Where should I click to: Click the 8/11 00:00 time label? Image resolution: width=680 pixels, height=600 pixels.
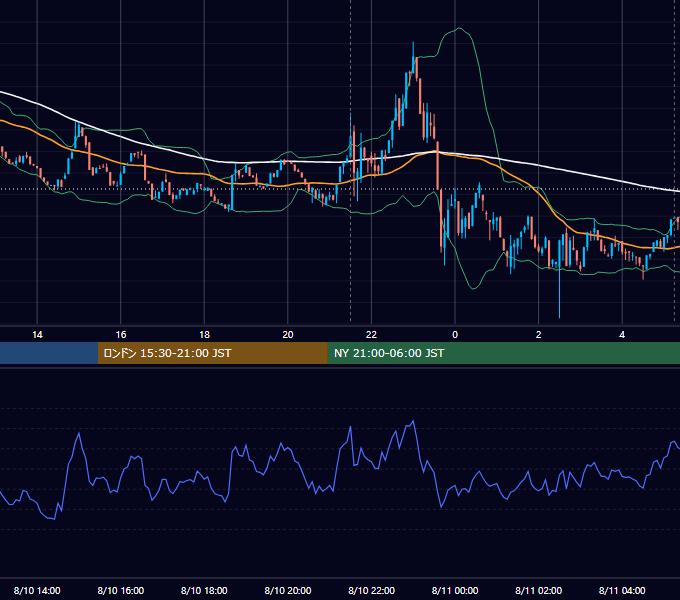pyautogui.click(x=455, y=590)
